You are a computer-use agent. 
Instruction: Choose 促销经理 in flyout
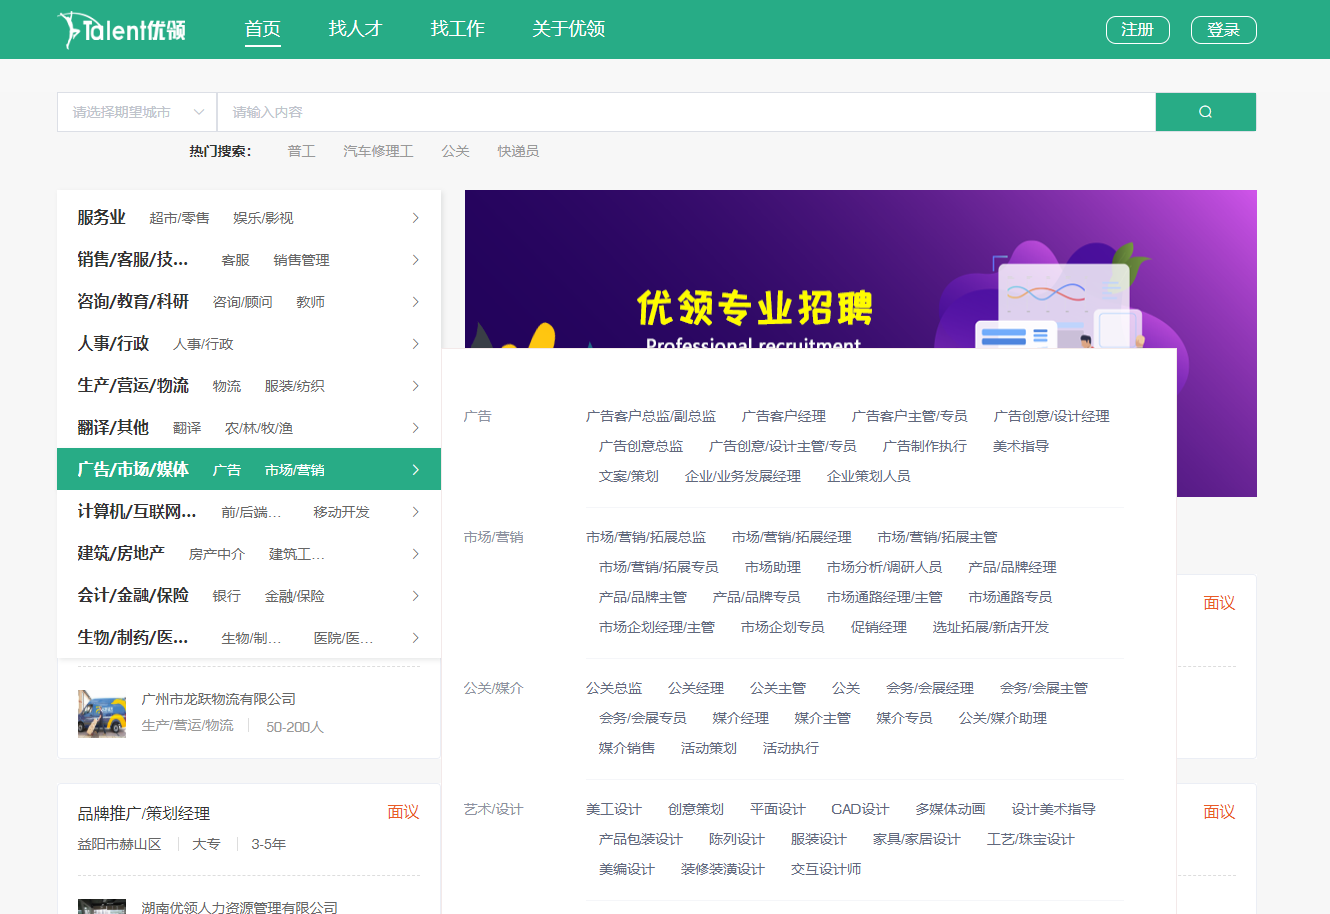tap(879, 627)
